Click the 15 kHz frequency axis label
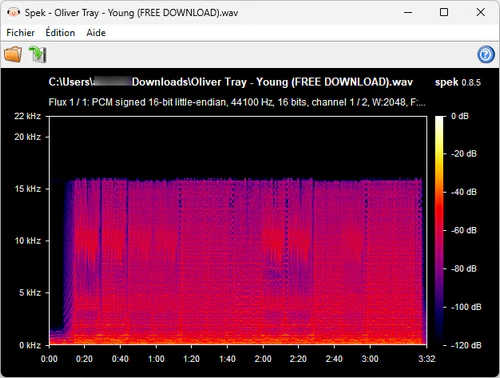The width and height of the screenshot is (500, 378). pos(27,189)
